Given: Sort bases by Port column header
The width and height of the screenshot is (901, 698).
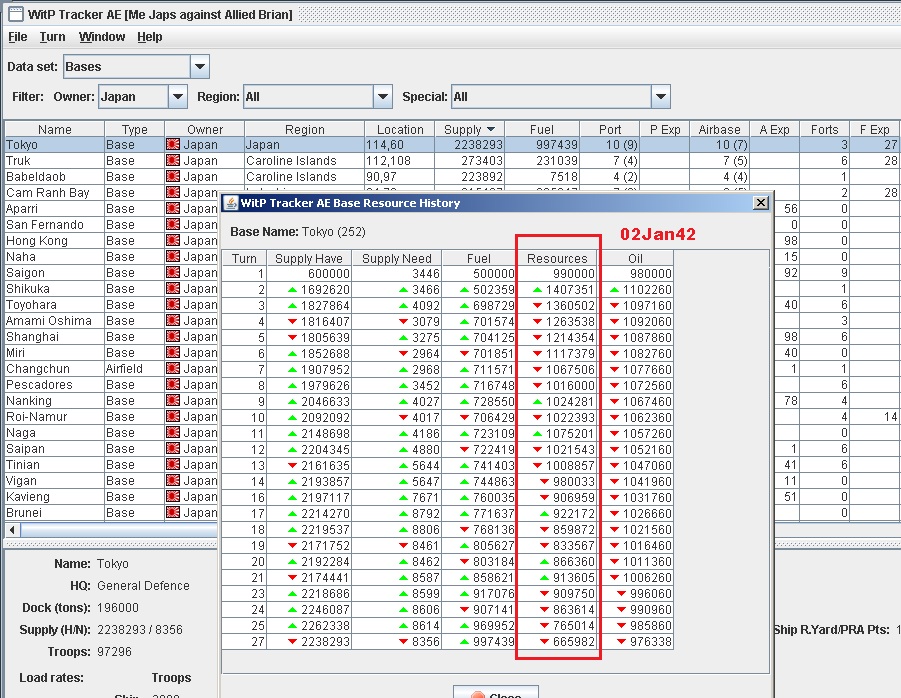Looking at the screenshot, I should click(x=610, y=129).
